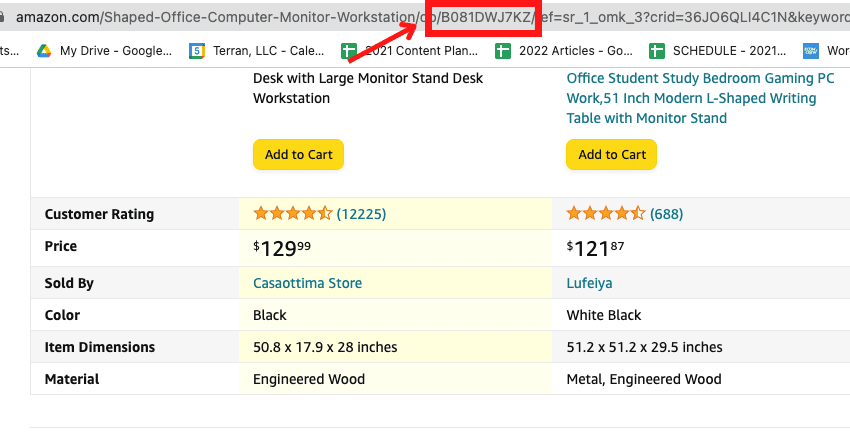Select 'Metal, Engineered Wood' material cell
Viewport: 850px width, 434px height.
pos(644,379)
